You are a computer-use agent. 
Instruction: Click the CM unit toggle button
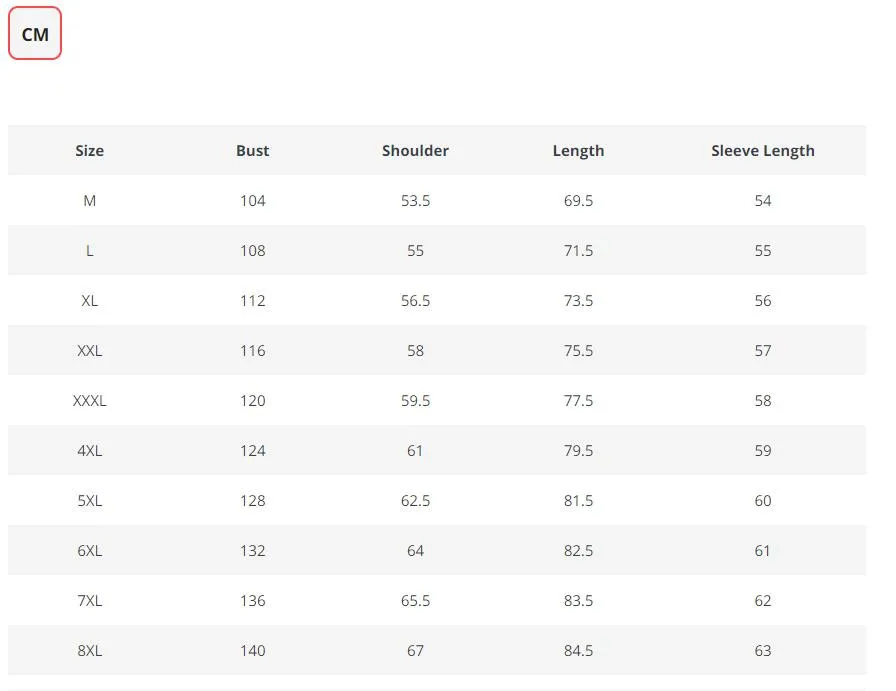point(35,34)
